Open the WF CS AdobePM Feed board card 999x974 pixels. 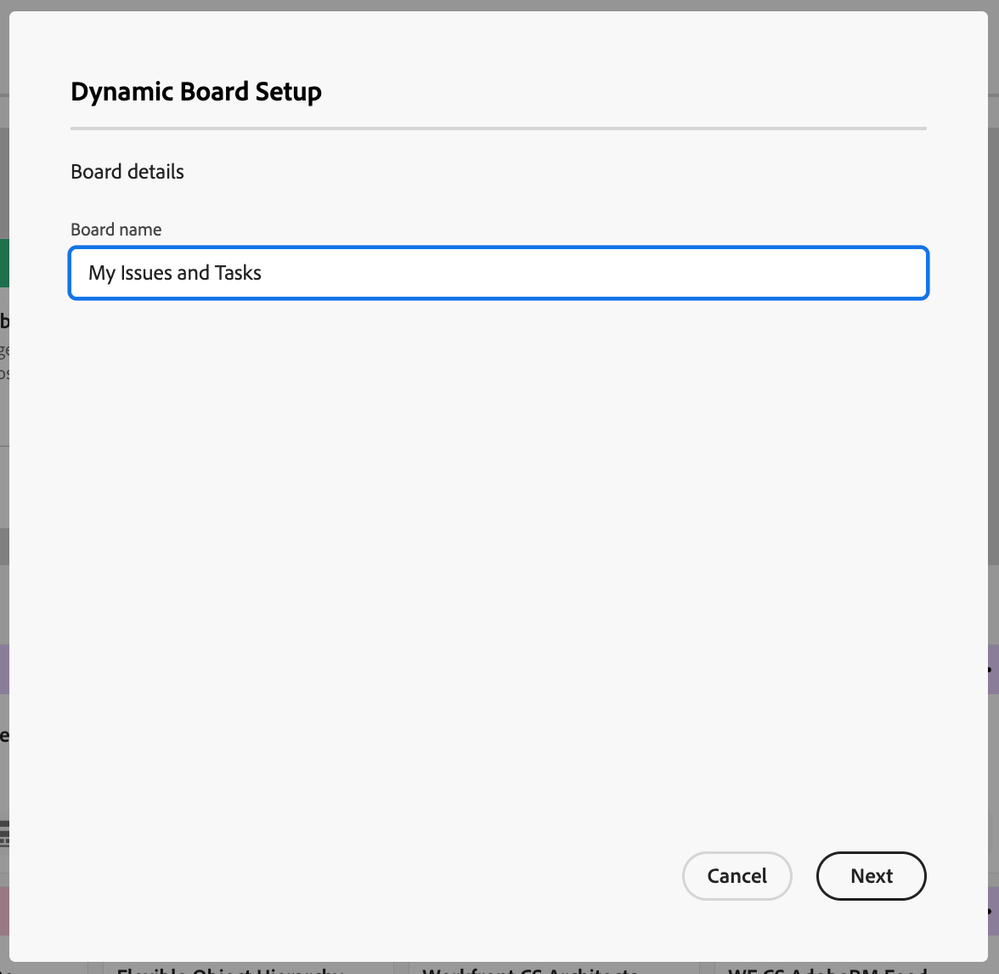[x=826, y=969]
